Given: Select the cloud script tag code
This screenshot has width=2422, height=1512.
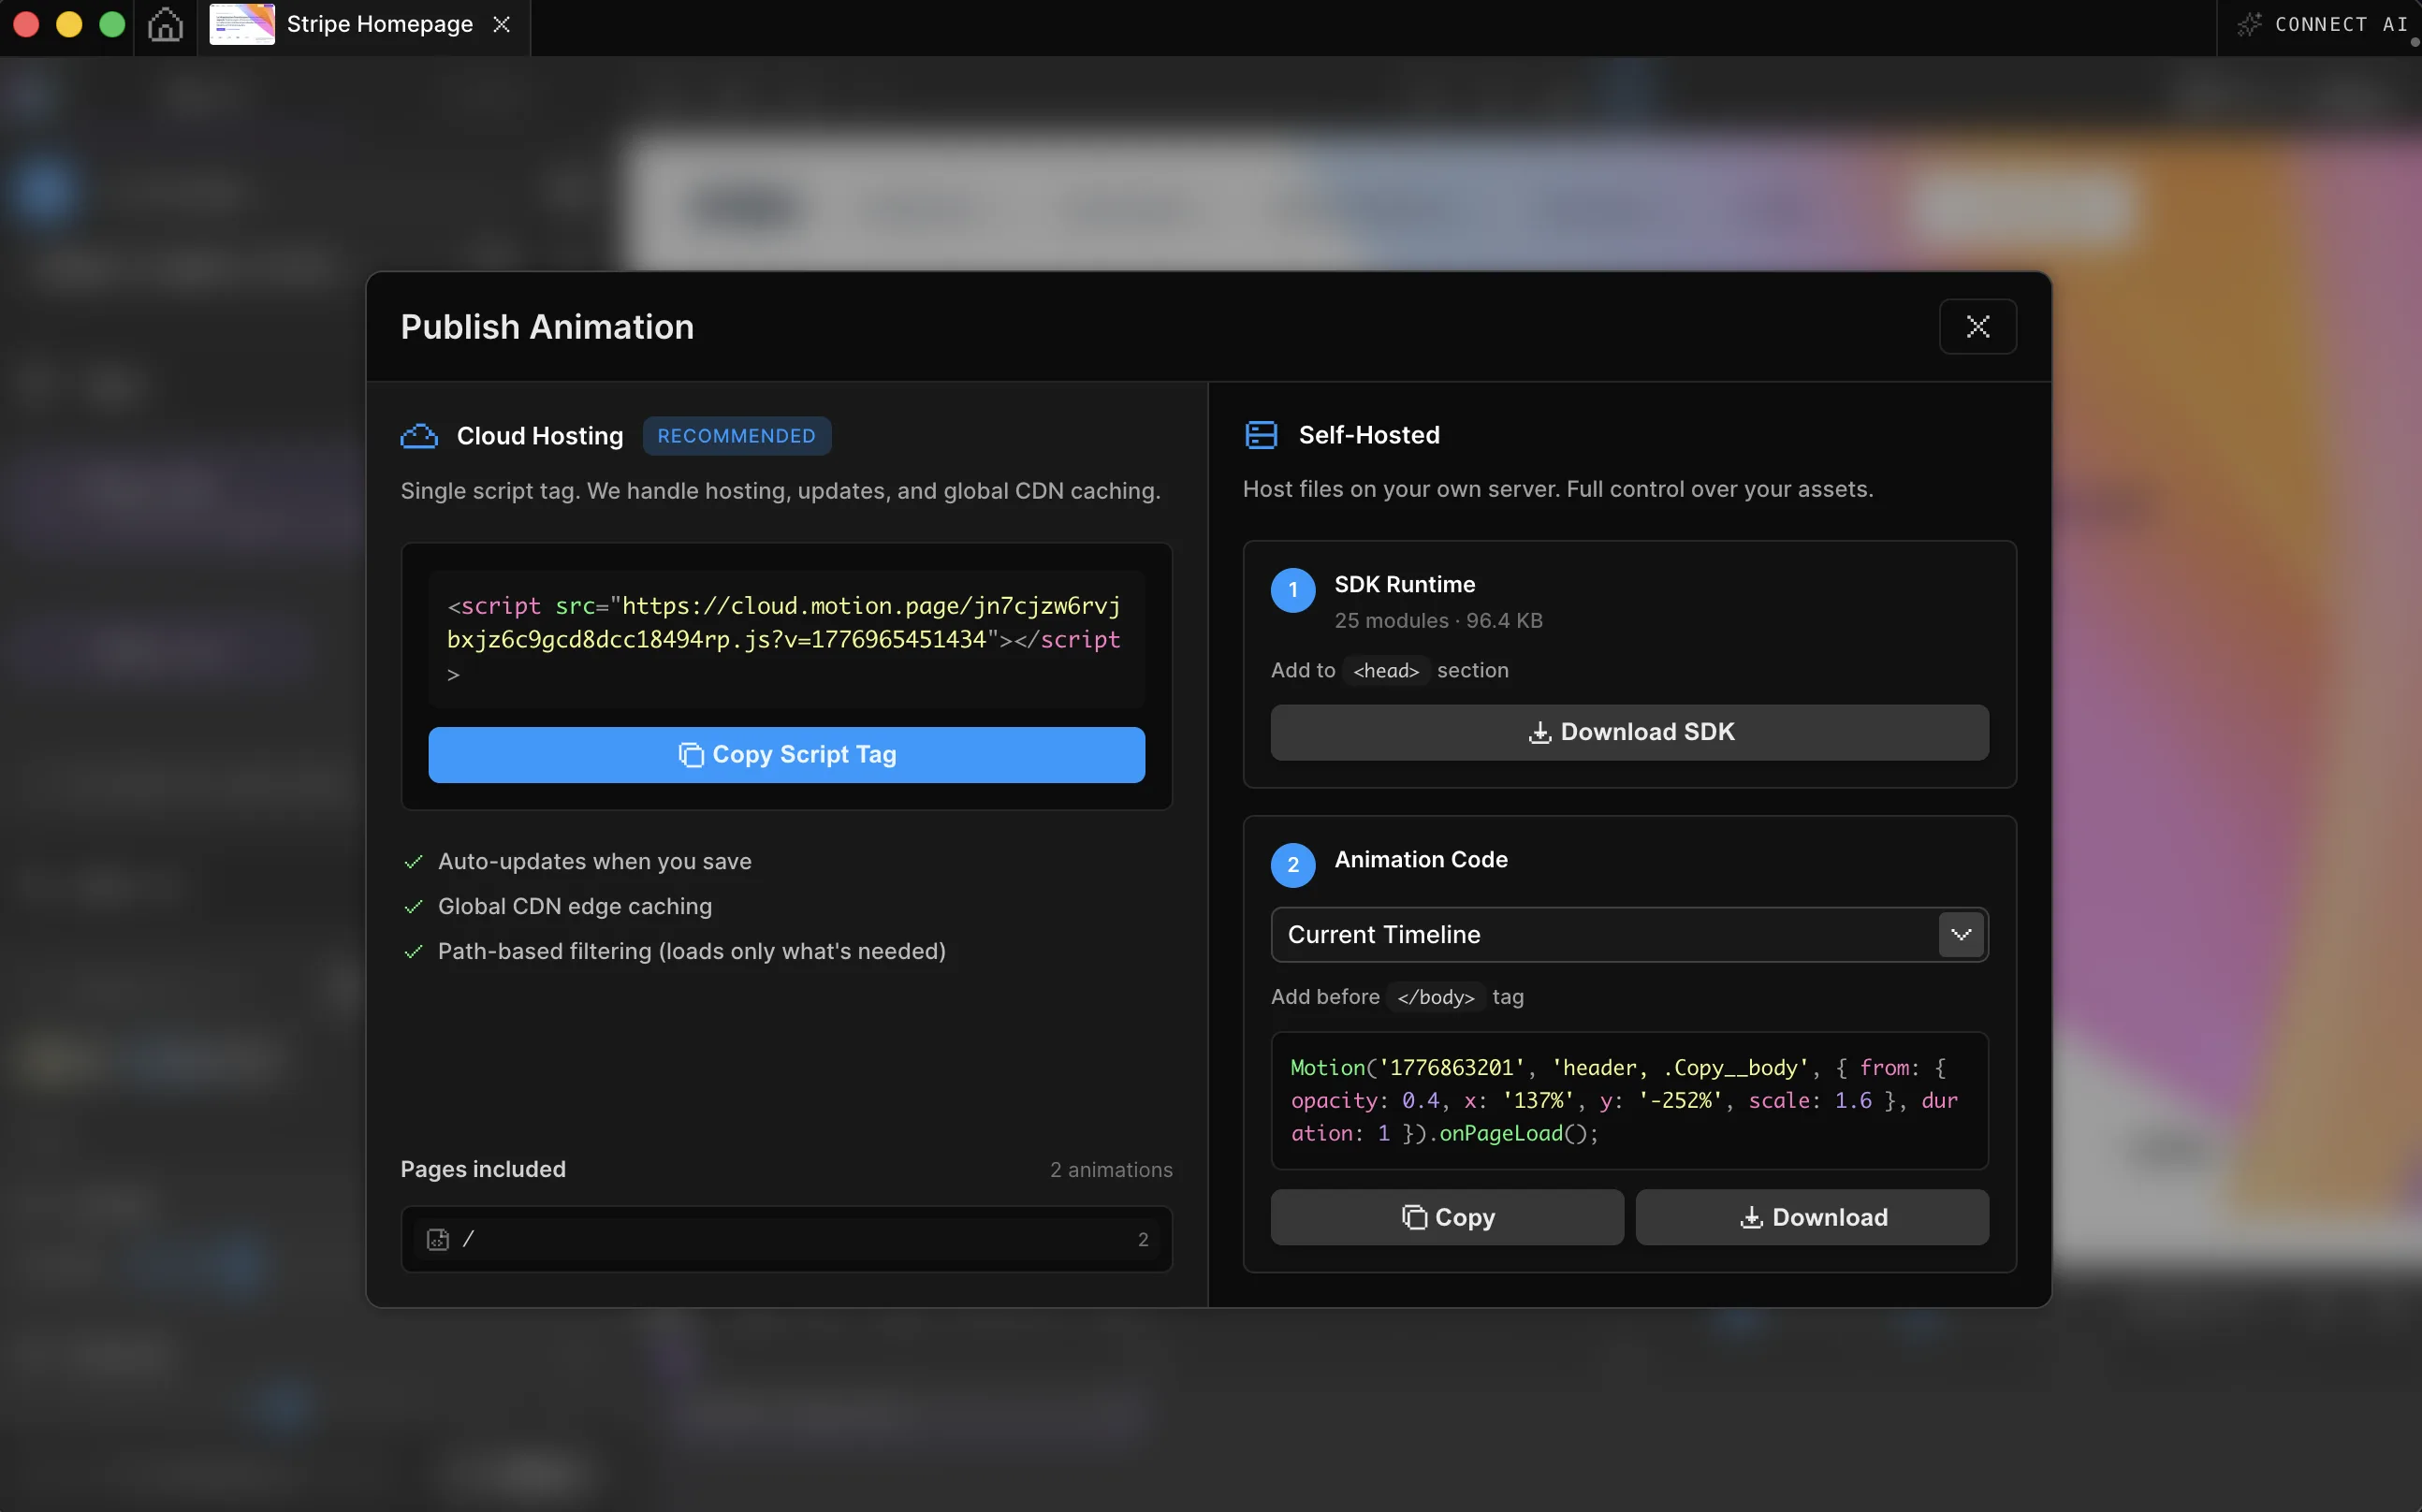Looking at the screenshot, I should (x=785, y=638).
